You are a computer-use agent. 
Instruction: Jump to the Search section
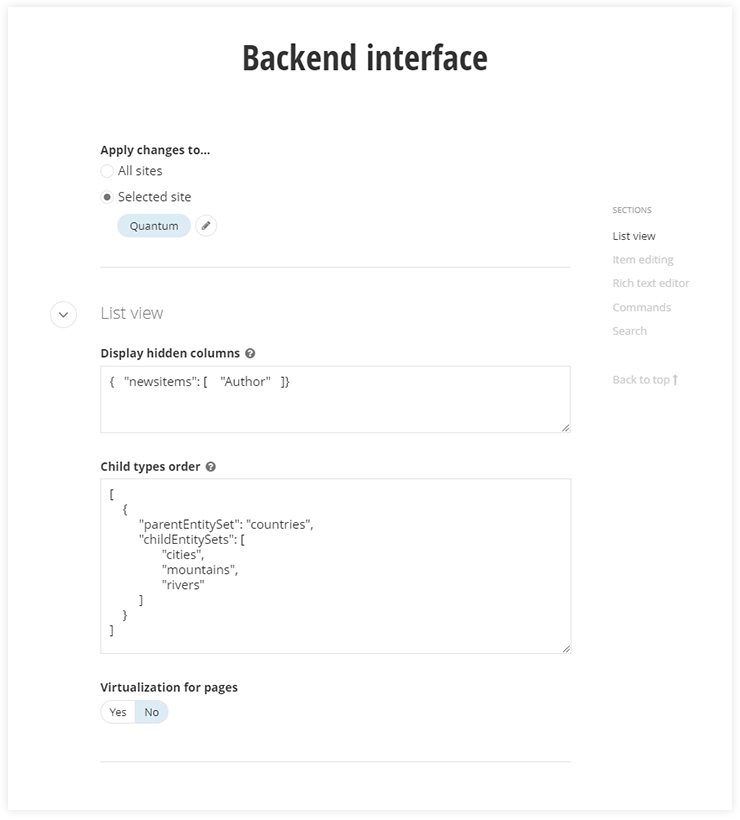tap(629, 331)
